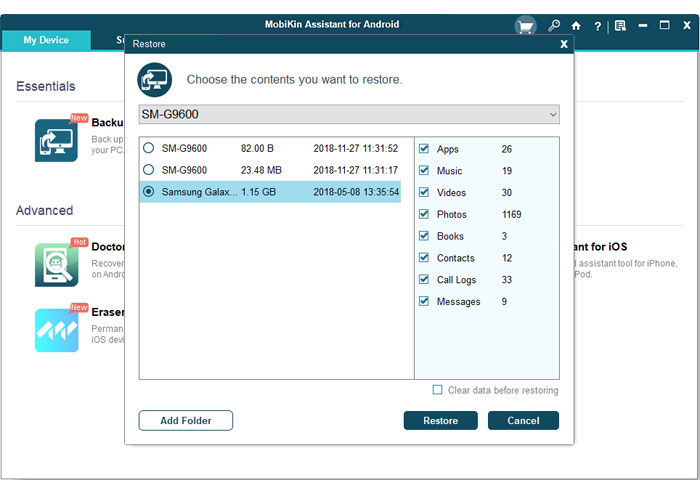Open the feedback note icon in title bar
Screen dimensions: 700x480
(620, 26)
